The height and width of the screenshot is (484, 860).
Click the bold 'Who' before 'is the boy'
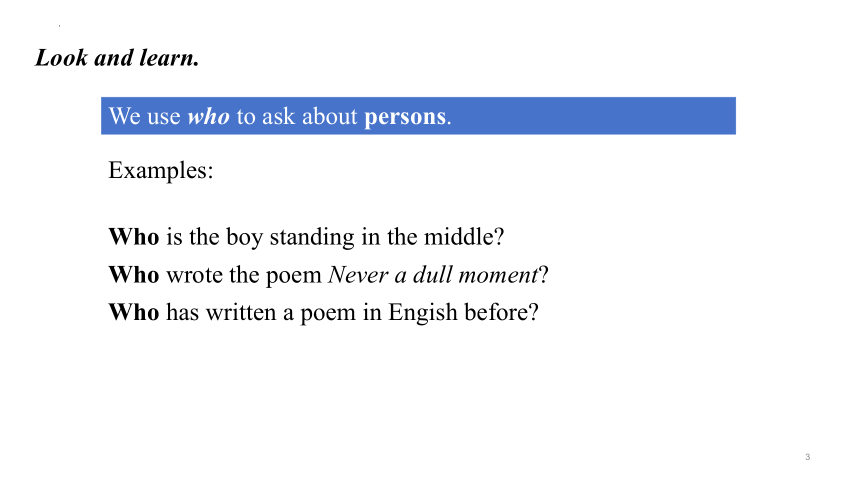pos(134,237)
